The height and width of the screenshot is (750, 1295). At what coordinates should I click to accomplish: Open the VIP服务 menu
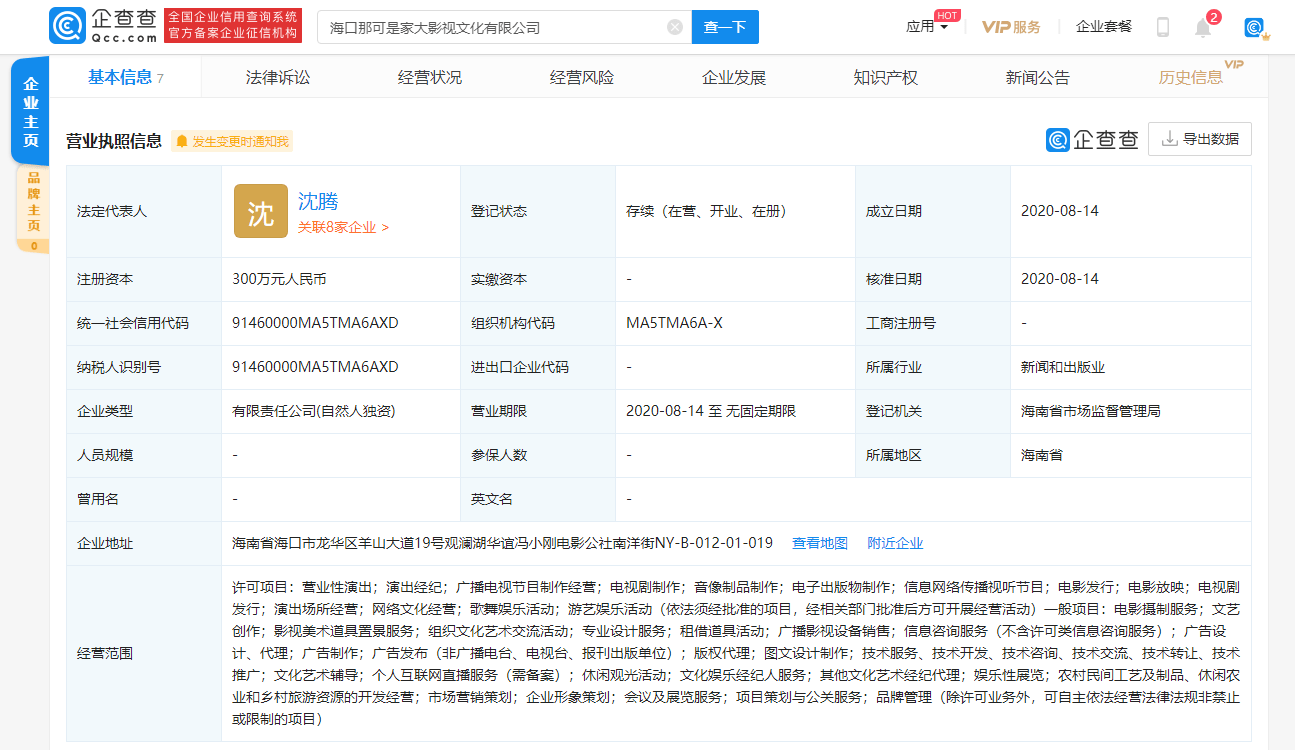pyautogui.click(x=1012, y=26)
